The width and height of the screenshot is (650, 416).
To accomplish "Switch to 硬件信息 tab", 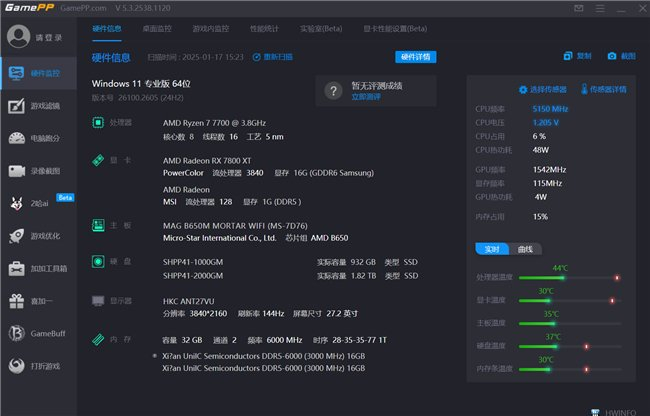I will pos(107,29).
